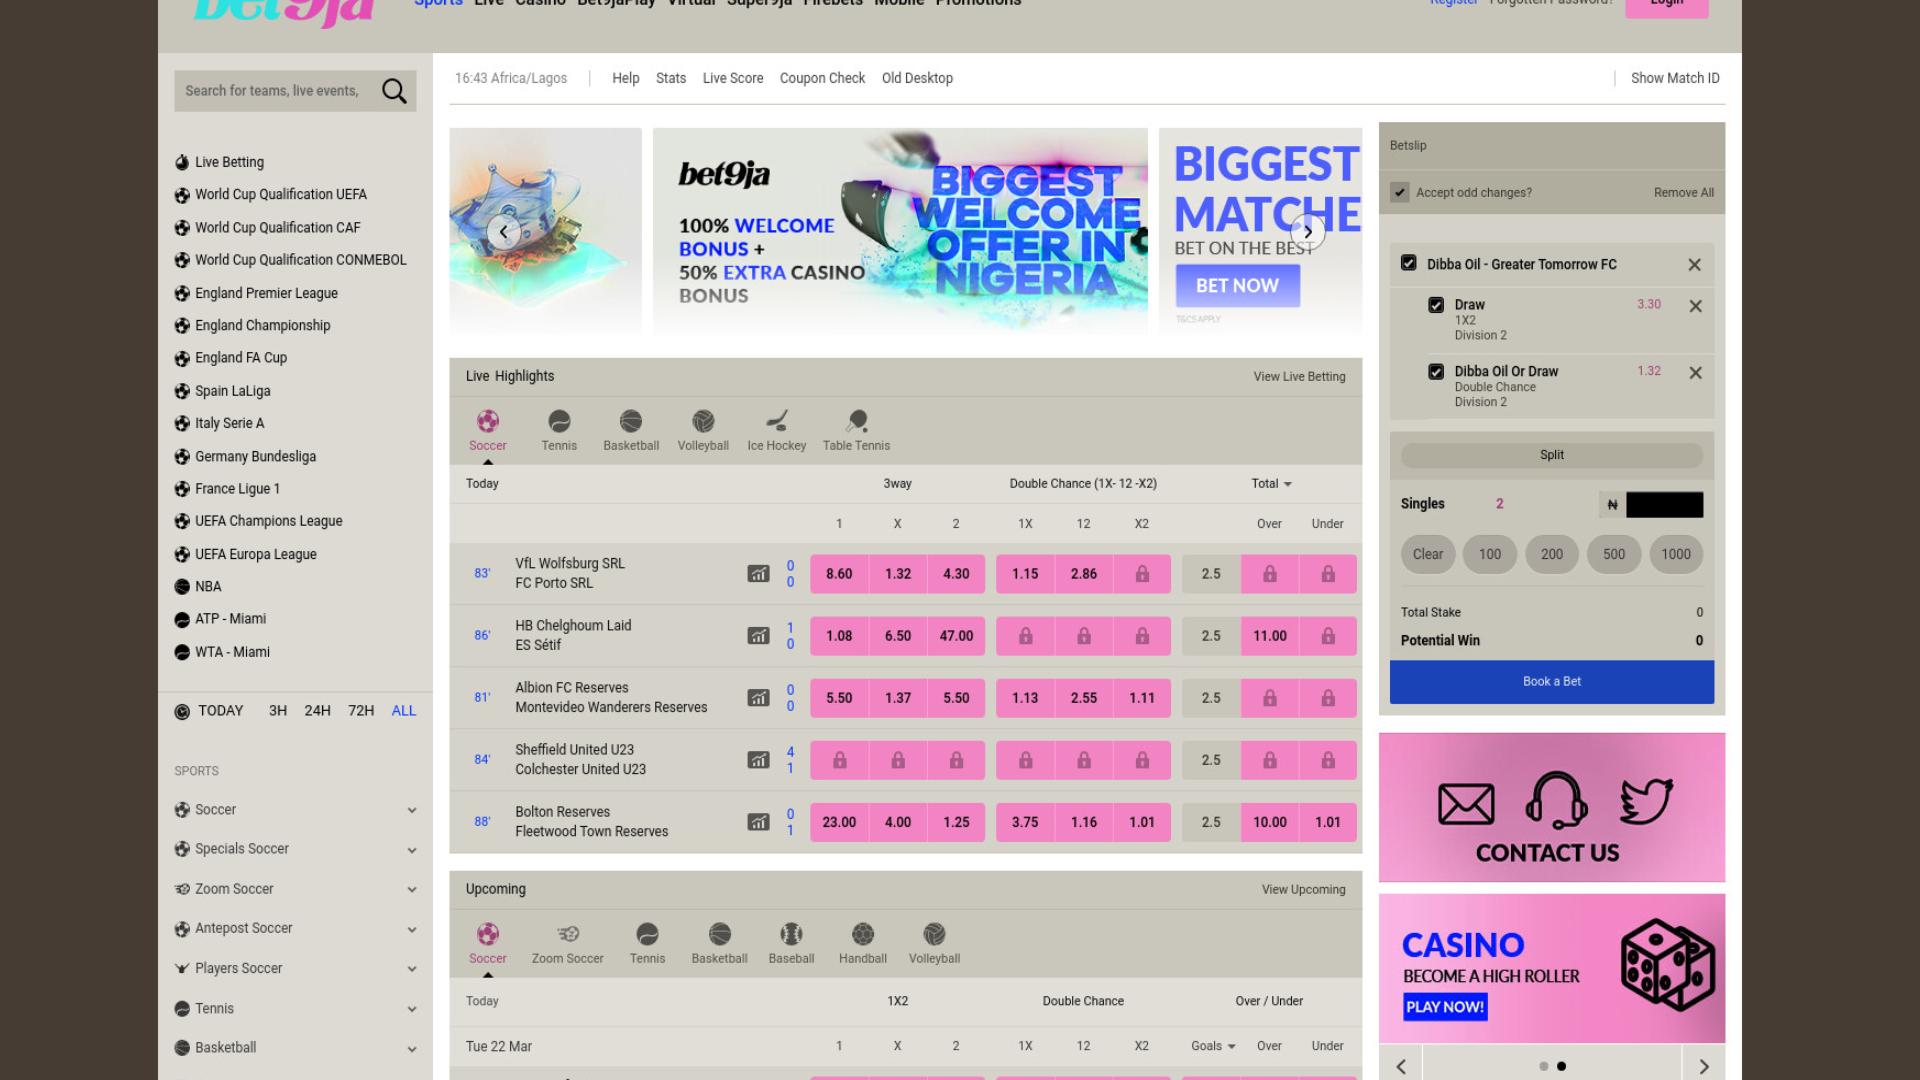Select Volleyball icon in Live Highlights
The width and height of the screenshot is (1920, 1080).
(x=703, y=421)
